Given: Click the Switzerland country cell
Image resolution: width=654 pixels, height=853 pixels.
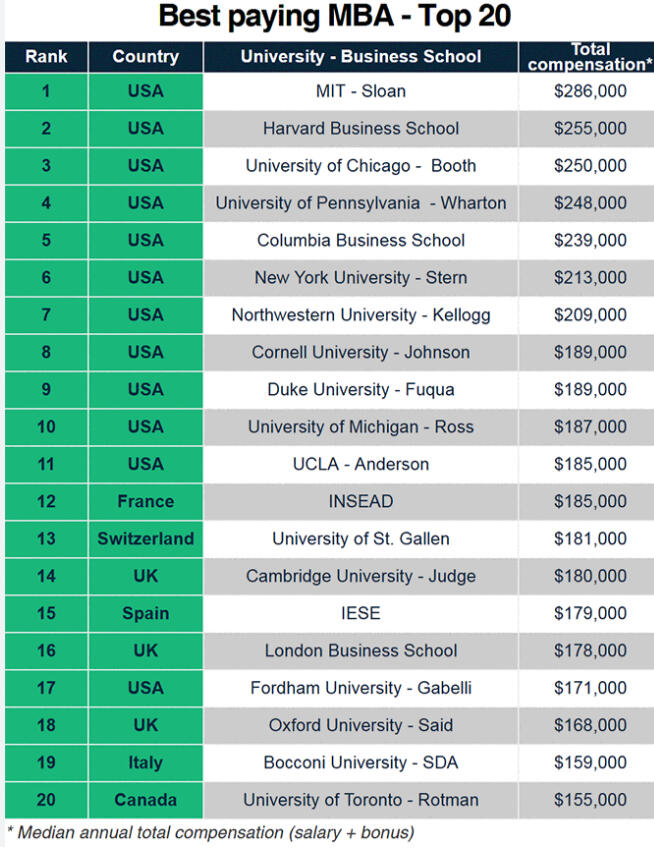Looking at the screenshot, I should [145, 539].
